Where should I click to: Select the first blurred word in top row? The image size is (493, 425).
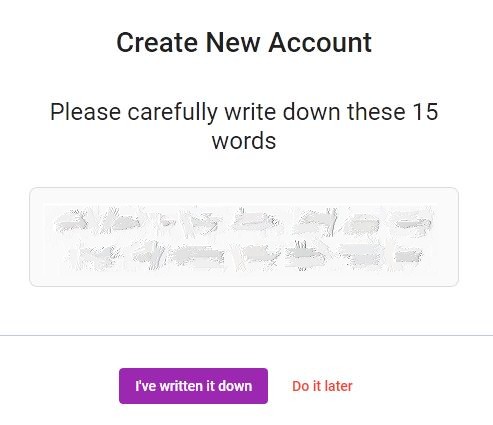71,221
